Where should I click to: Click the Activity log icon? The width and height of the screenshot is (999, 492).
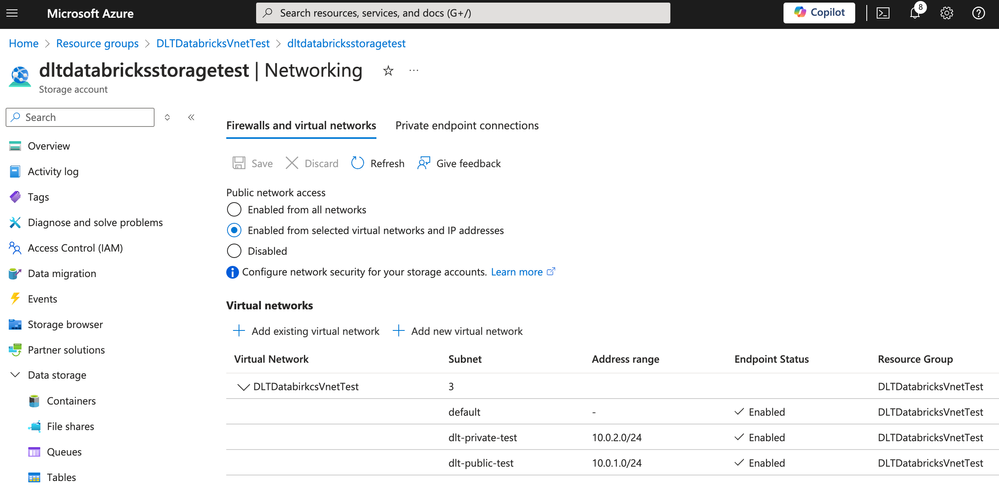[x=15, y=171]
